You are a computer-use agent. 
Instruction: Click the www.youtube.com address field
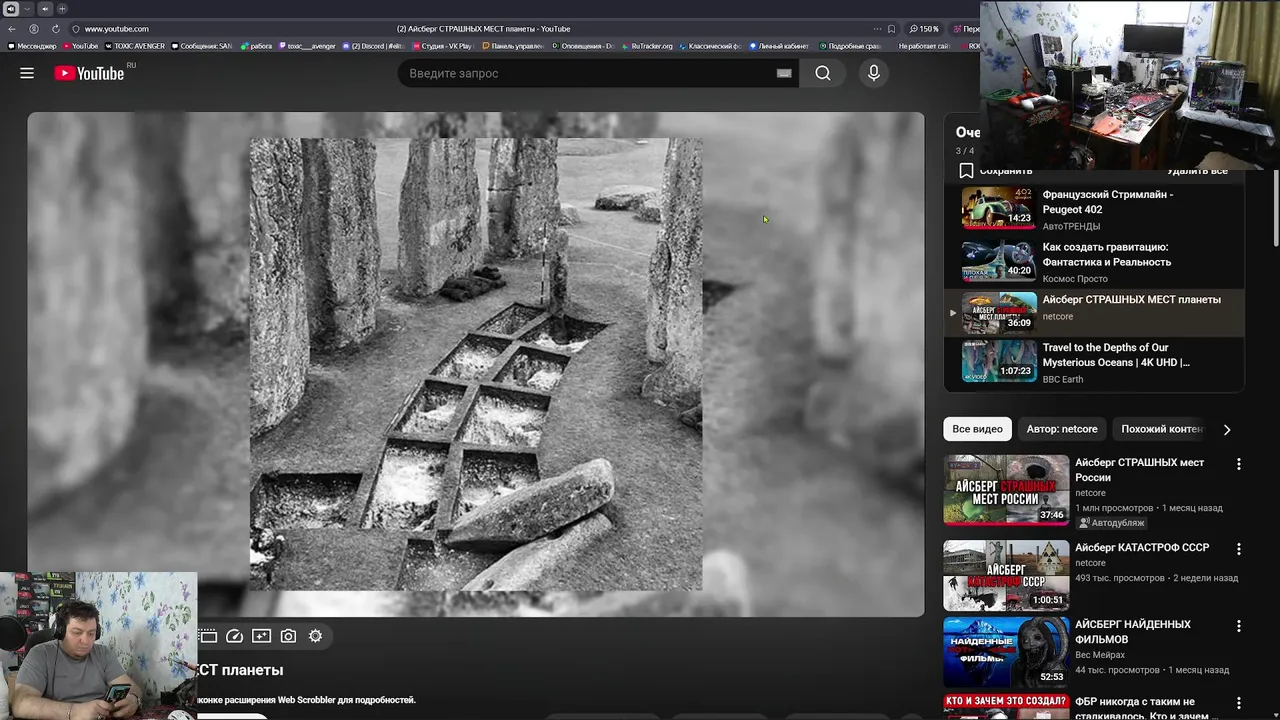point(117,29)
